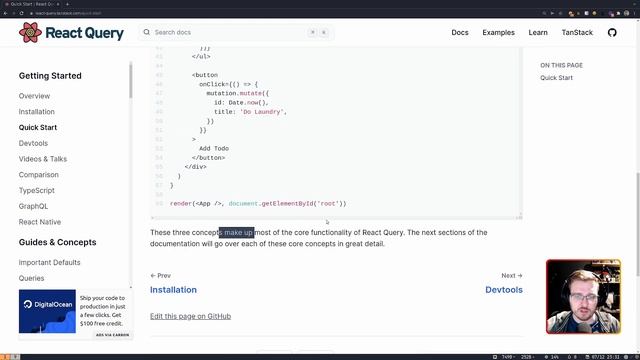Viewport: 640px width, 360px height.
Task: Click the page vertical scrollbar
Action: [638, 224]
